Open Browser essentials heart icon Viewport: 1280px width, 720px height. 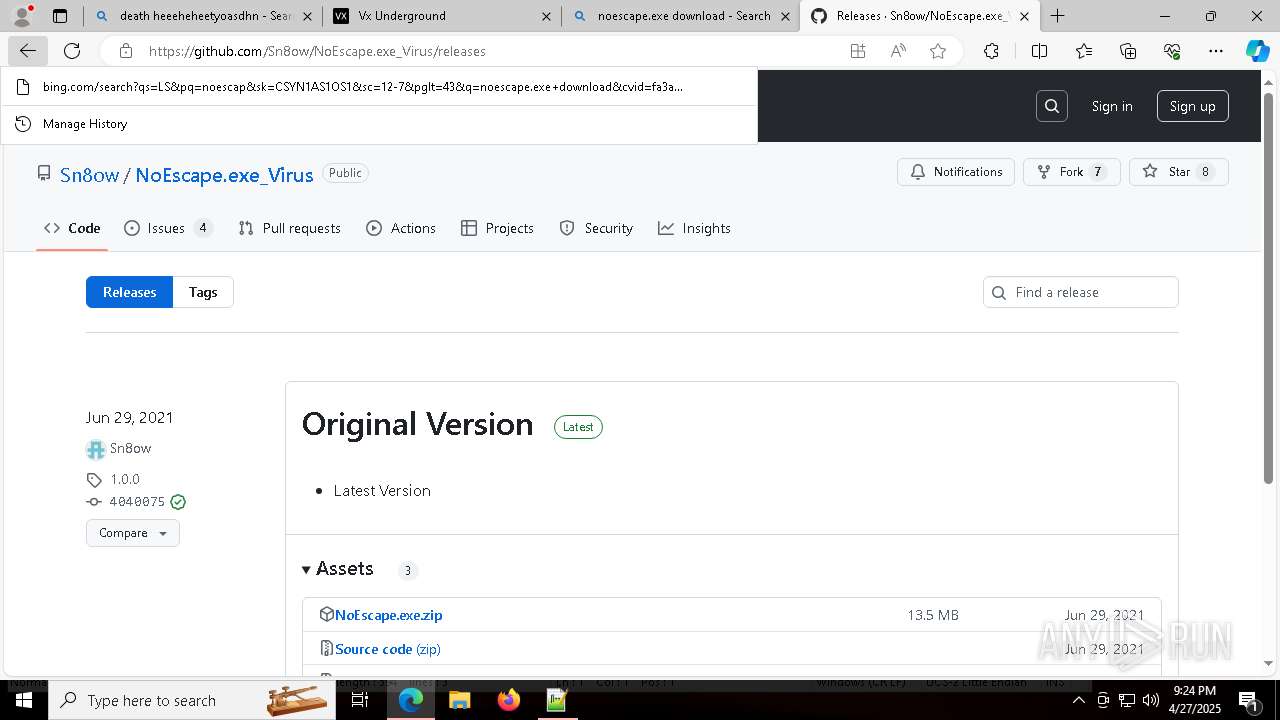click(x=1172, y=51)
